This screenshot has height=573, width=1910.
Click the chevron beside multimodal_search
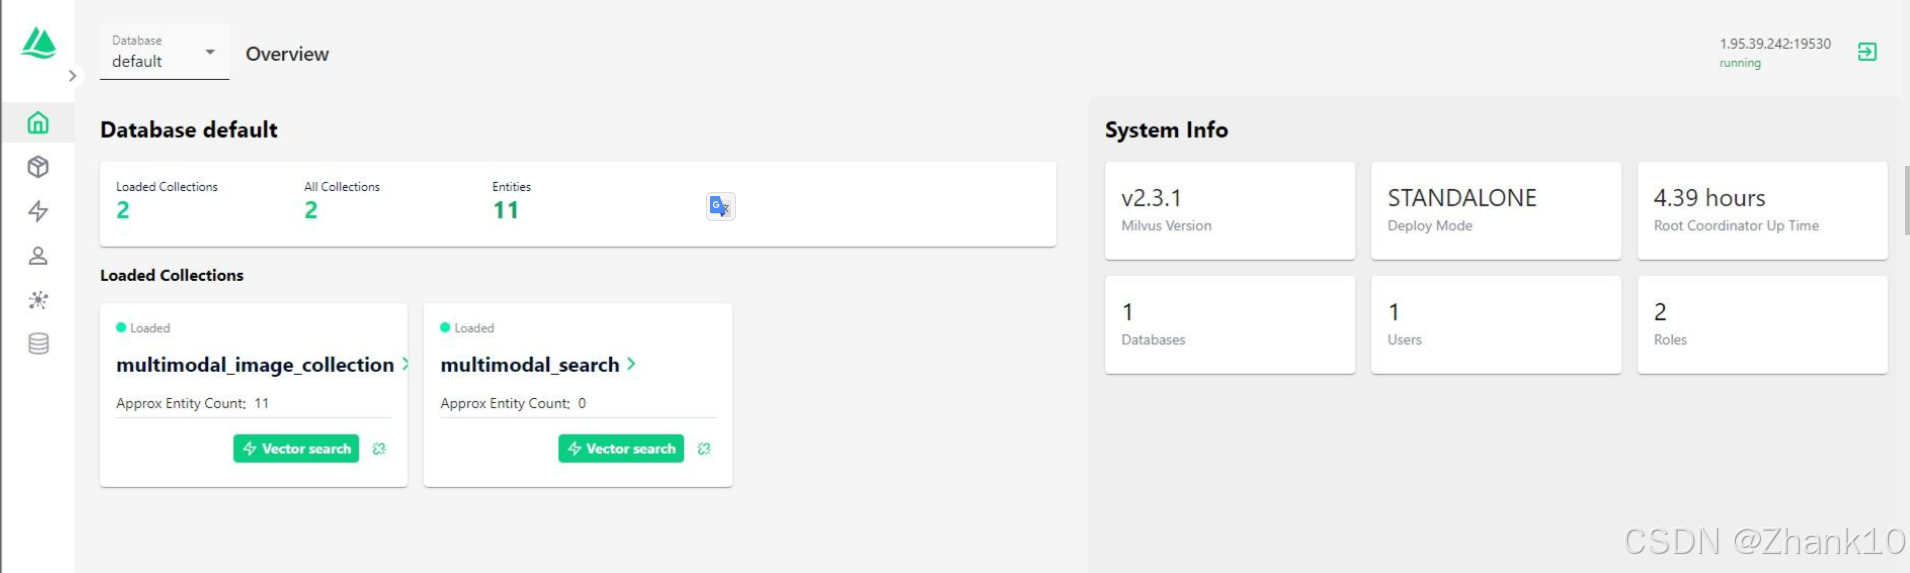click(631, 364)
